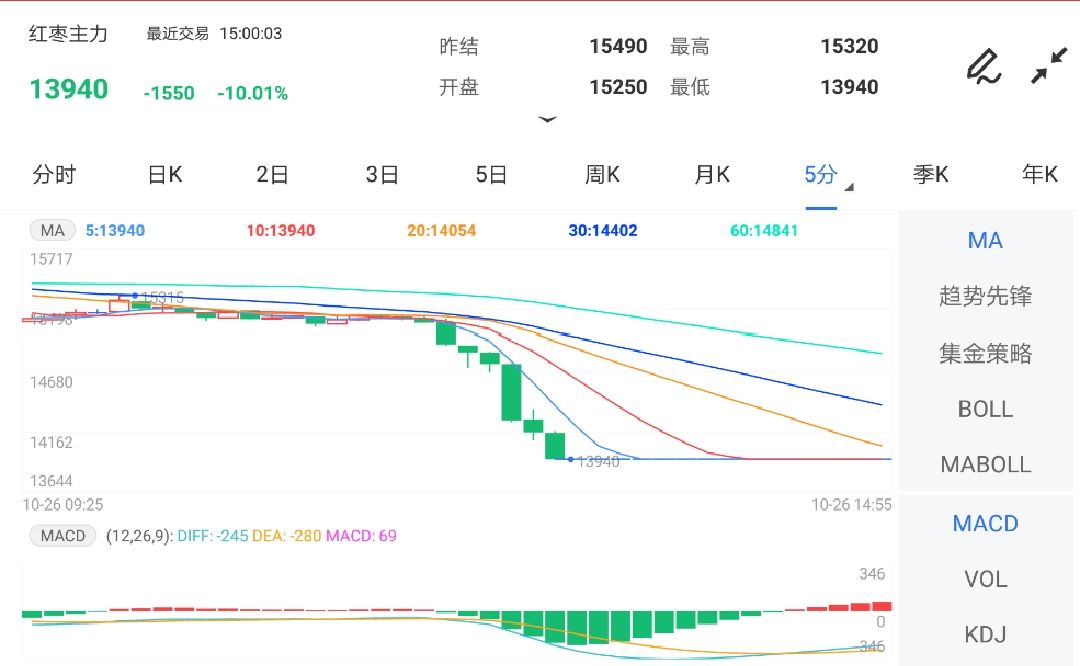Select MACD sub-indicator in sidebar
This screenshot has height=666, width=1080.
click(985, 523)
